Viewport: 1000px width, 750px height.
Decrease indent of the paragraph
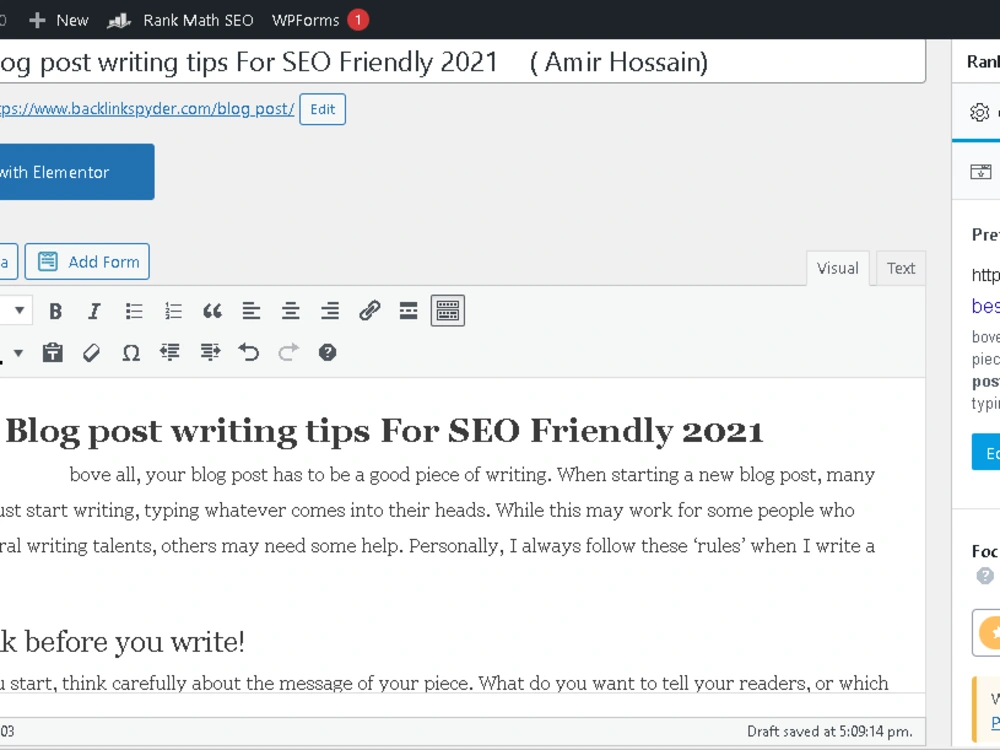(x=170, y=353)
